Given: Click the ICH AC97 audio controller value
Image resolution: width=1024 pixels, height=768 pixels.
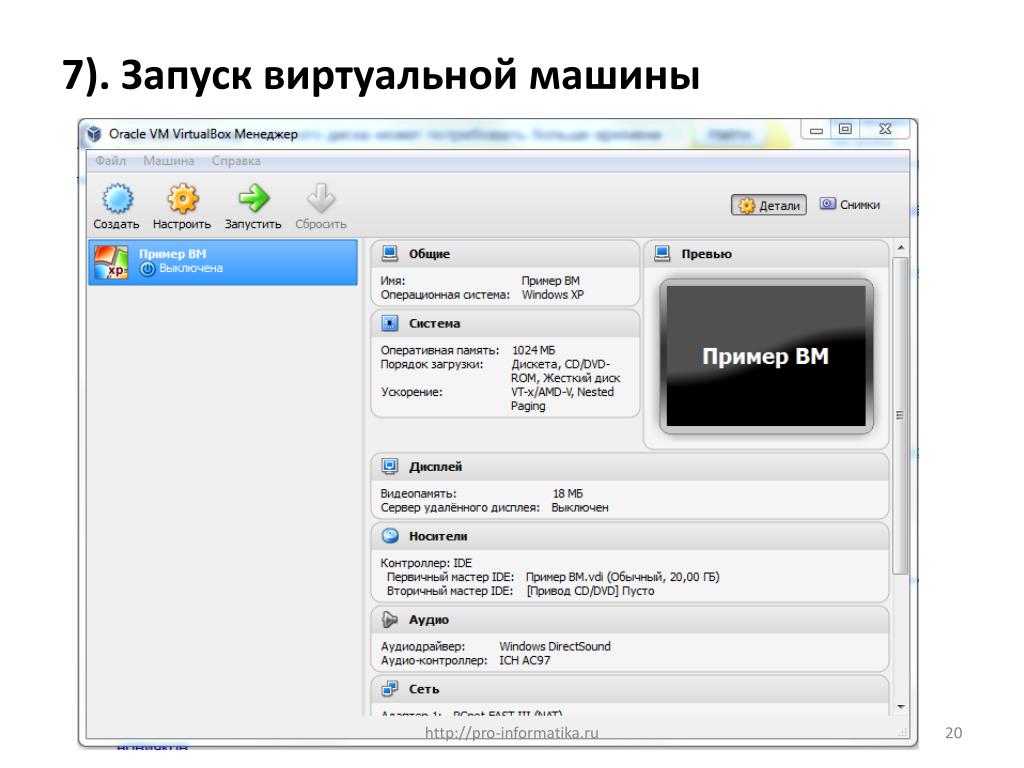Looking at the screenshot, I should click(524, 660).
